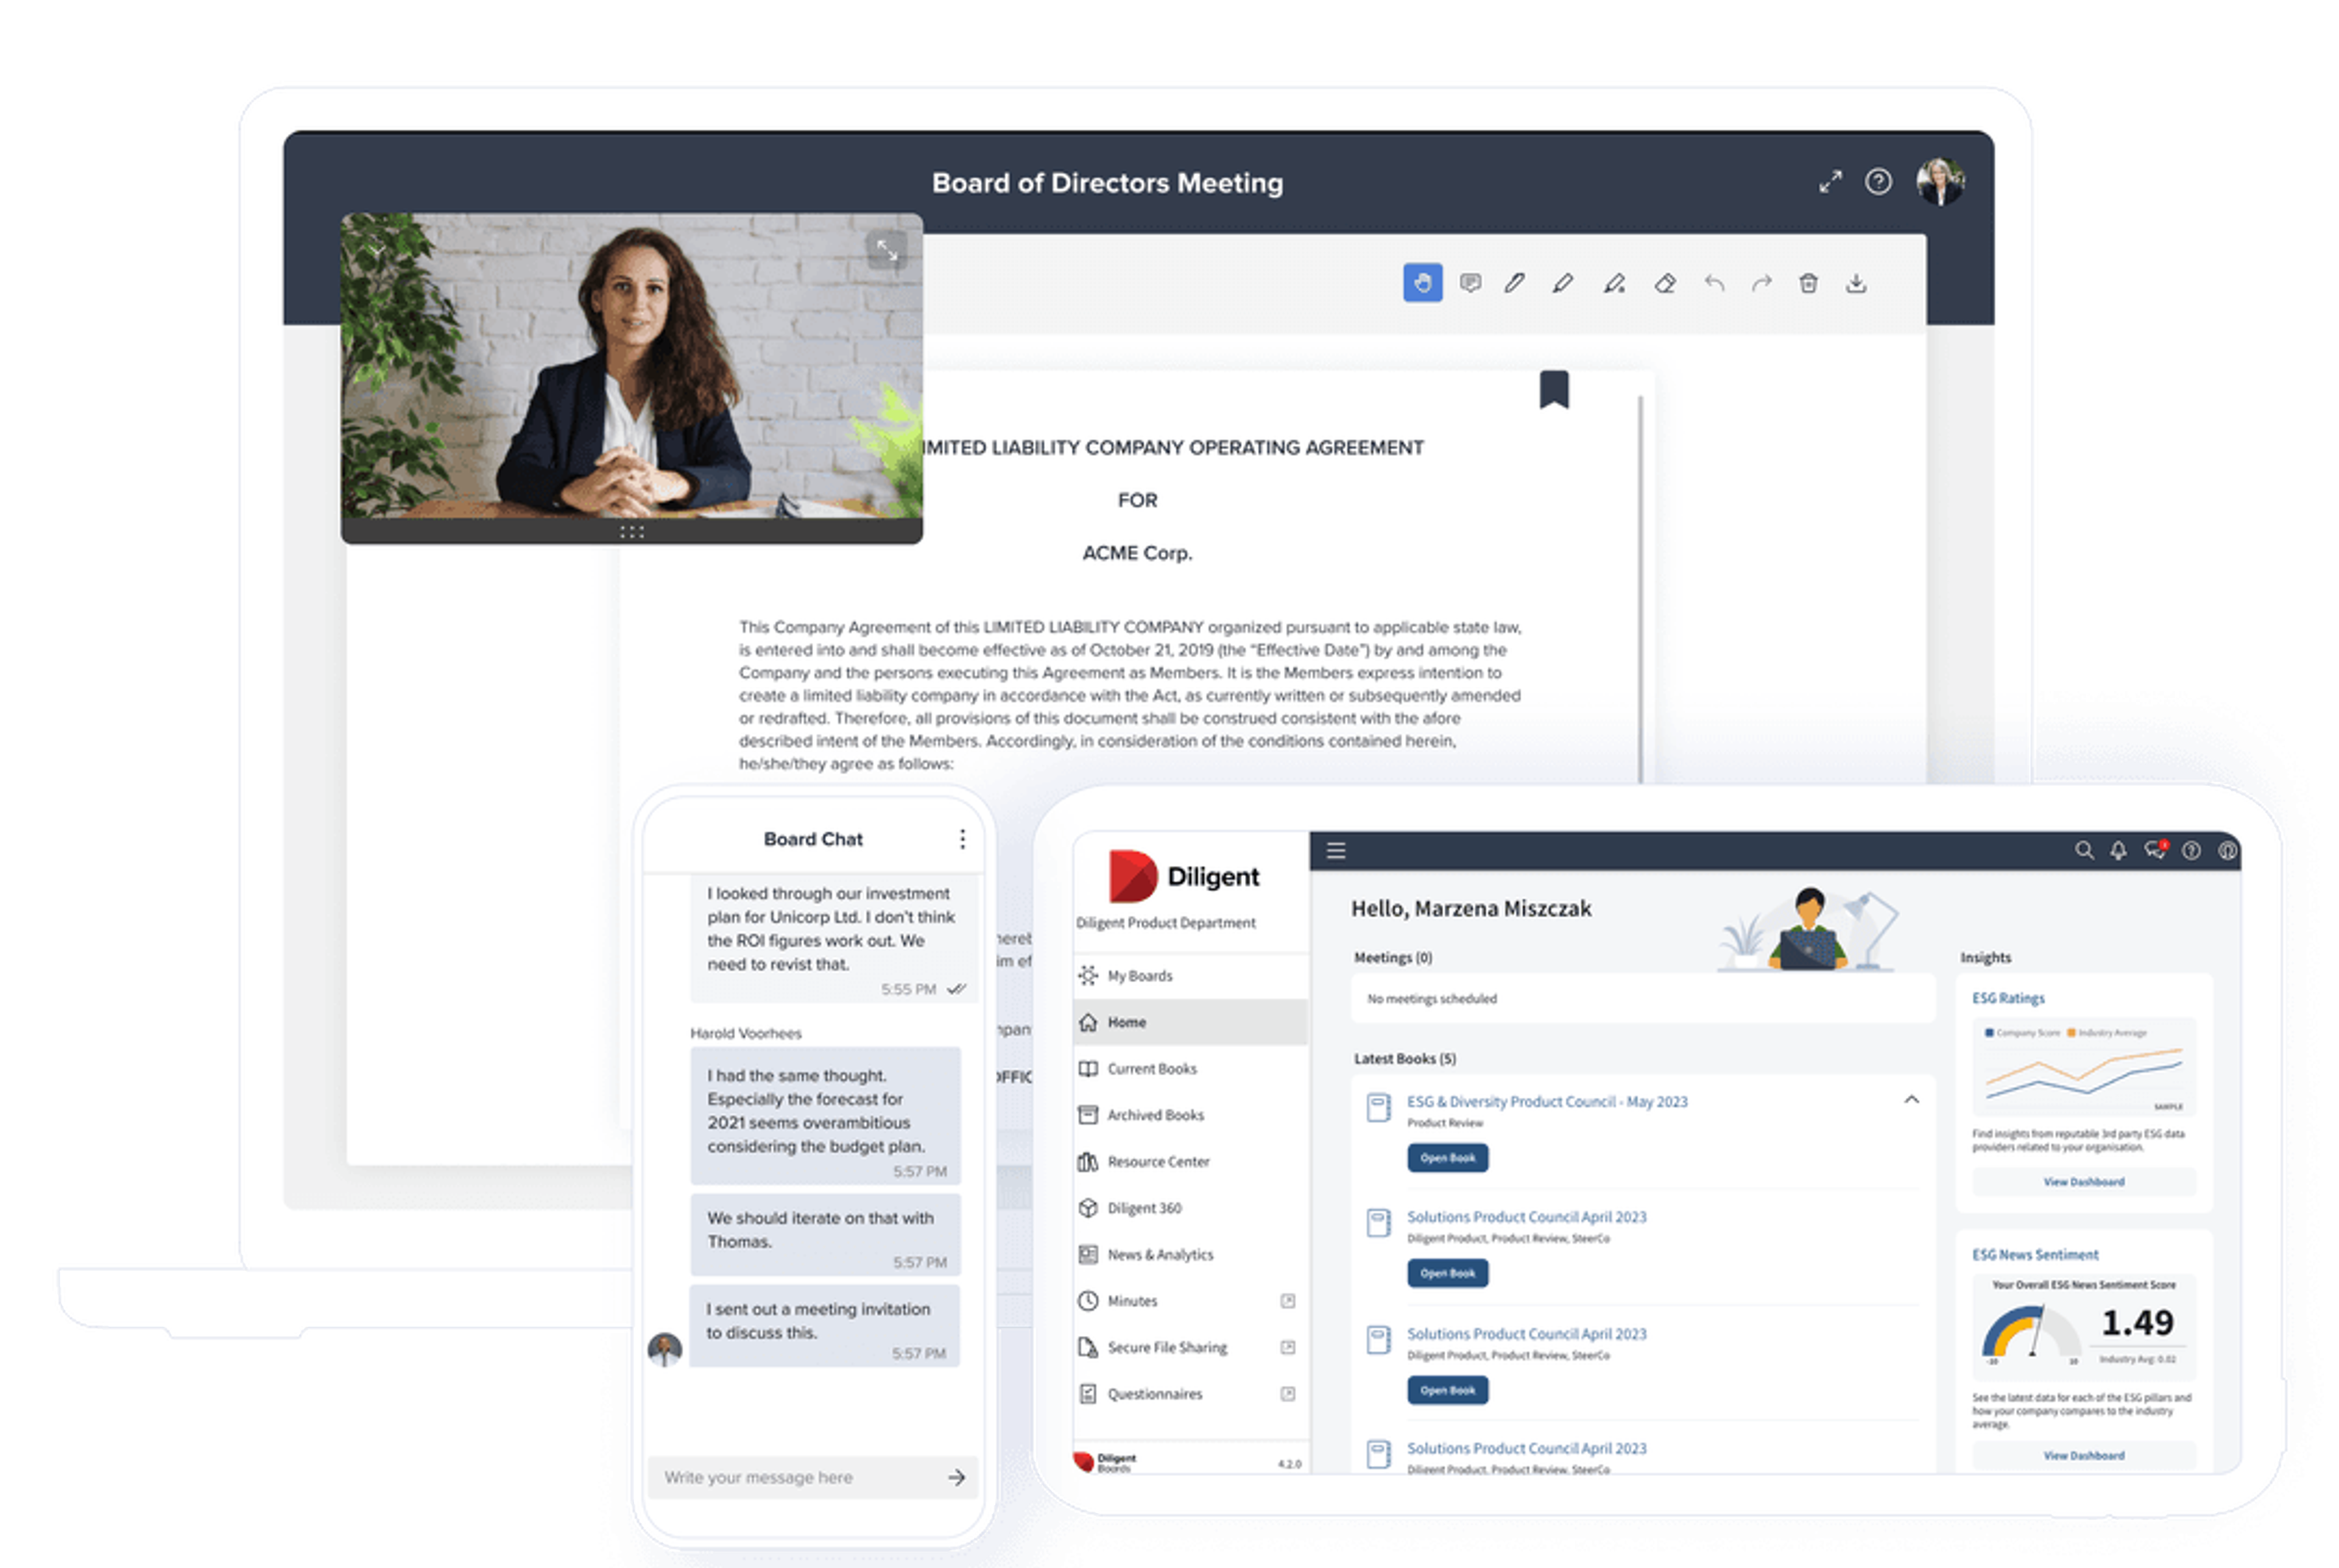Select the signature pen tool
Image resolution: width=2339 pixels, height=1568 pixels.
[x=1613, y=283]
